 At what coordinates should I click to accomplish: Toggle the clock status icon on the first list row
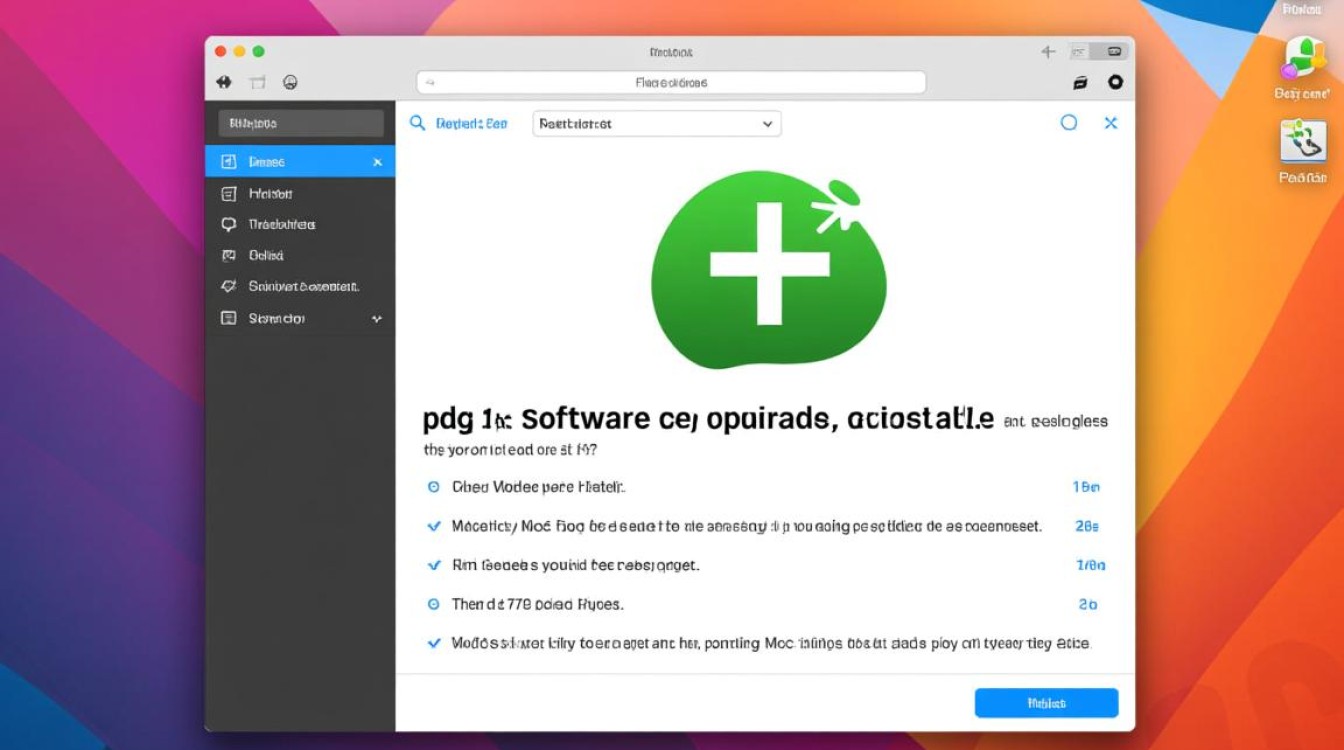point(434,486)
